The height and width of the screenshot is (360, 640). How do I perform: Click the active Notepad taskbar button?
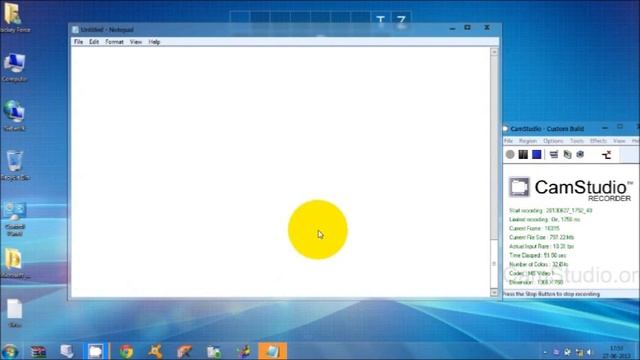point(273,351)
